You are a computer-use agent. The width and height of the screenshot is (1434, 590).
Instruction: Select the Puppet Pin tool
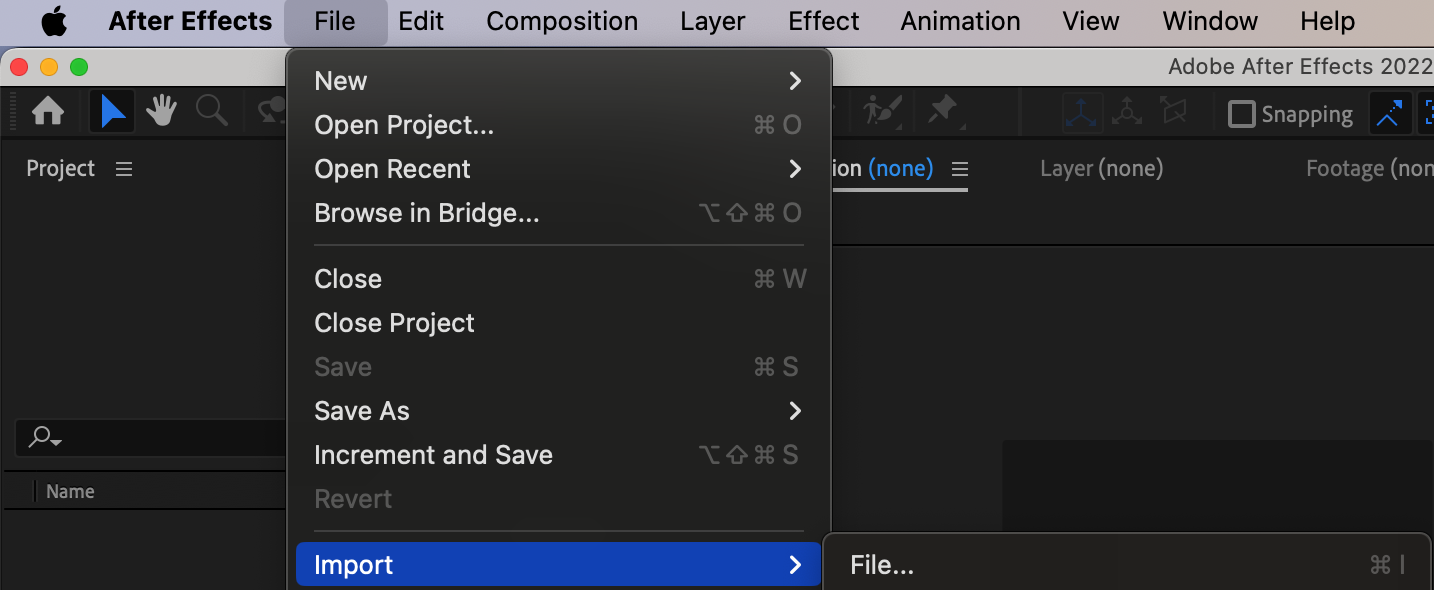[942, 112]
